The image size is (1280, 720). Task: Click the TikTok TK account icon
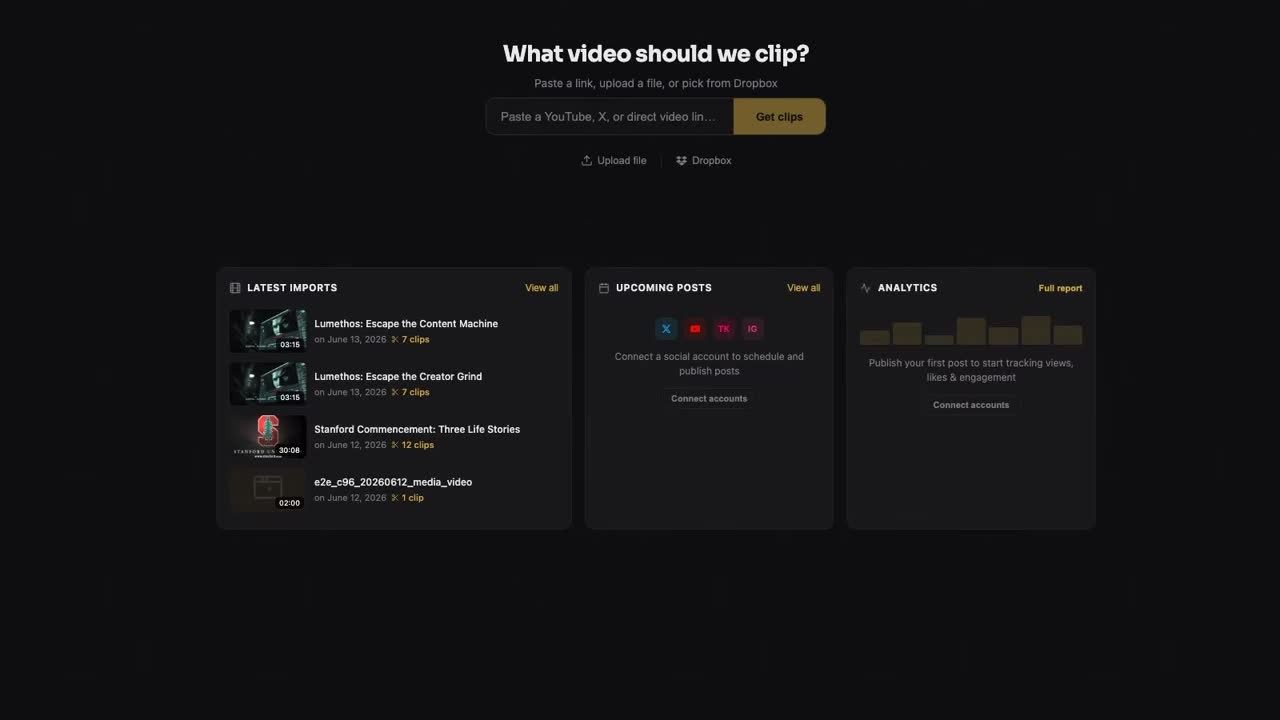point(724,328)
